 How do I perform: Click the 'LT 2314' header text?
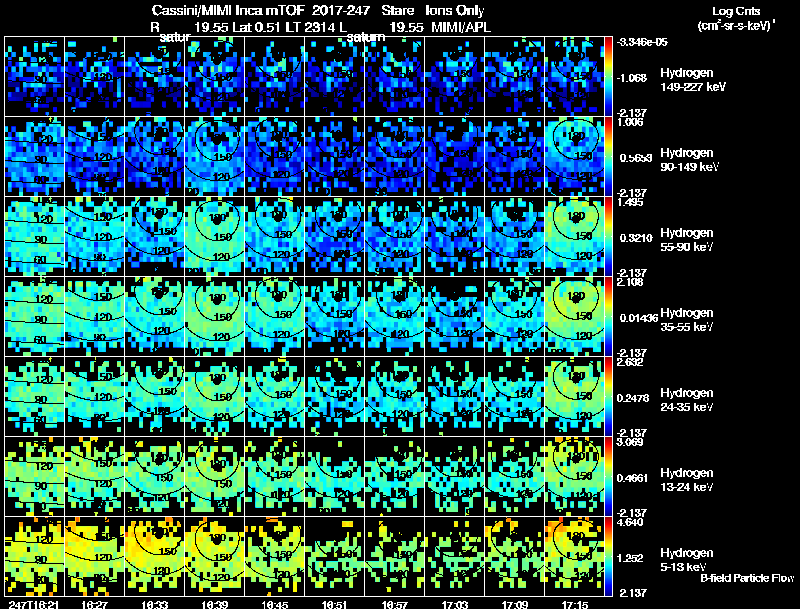pos(310,28)
